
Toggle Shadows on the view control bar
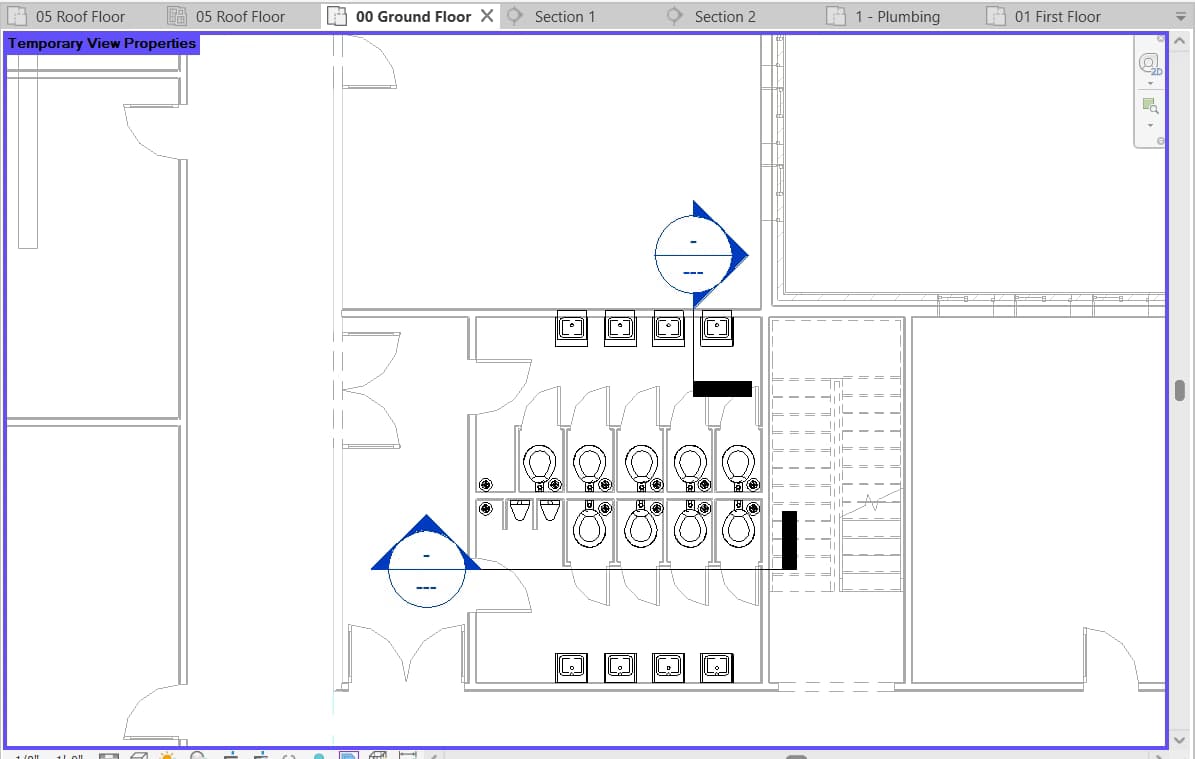point(196,755)
